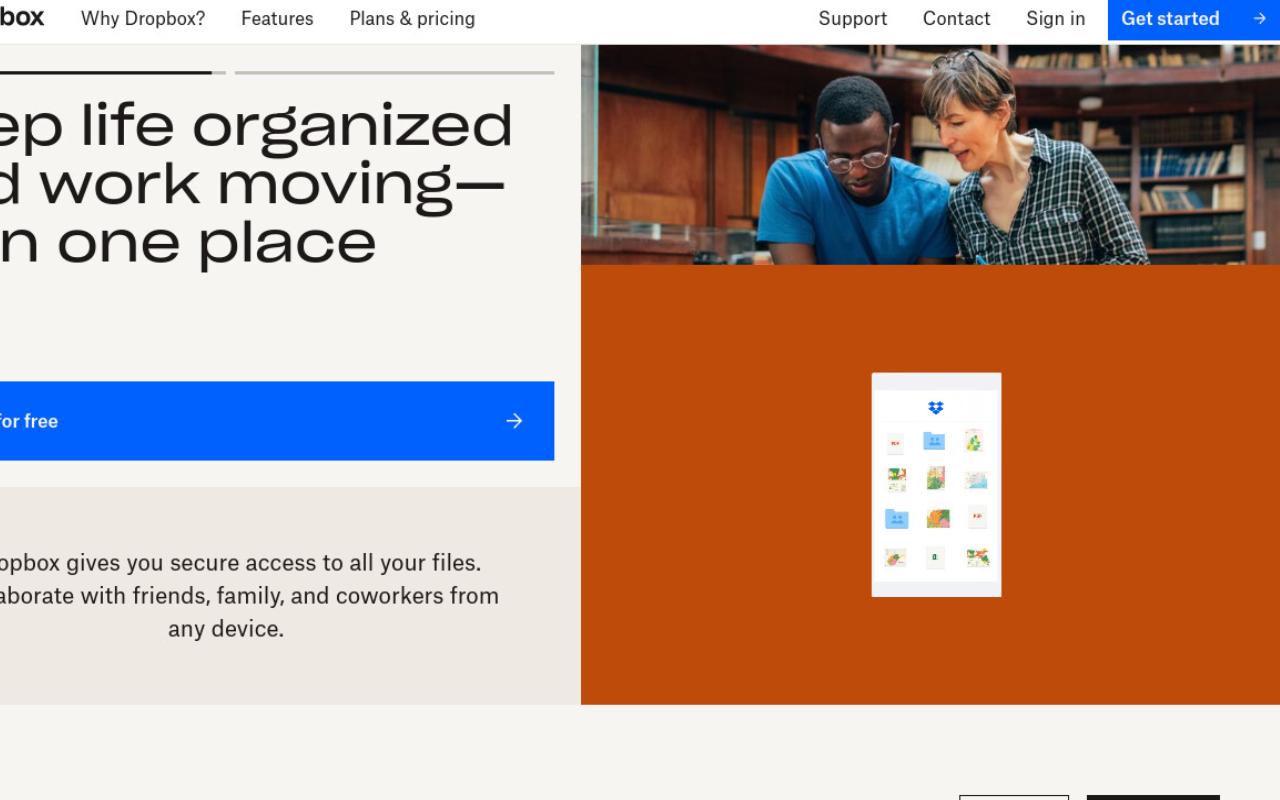Open the Support link
The image size is (1280, 800).
853,19
